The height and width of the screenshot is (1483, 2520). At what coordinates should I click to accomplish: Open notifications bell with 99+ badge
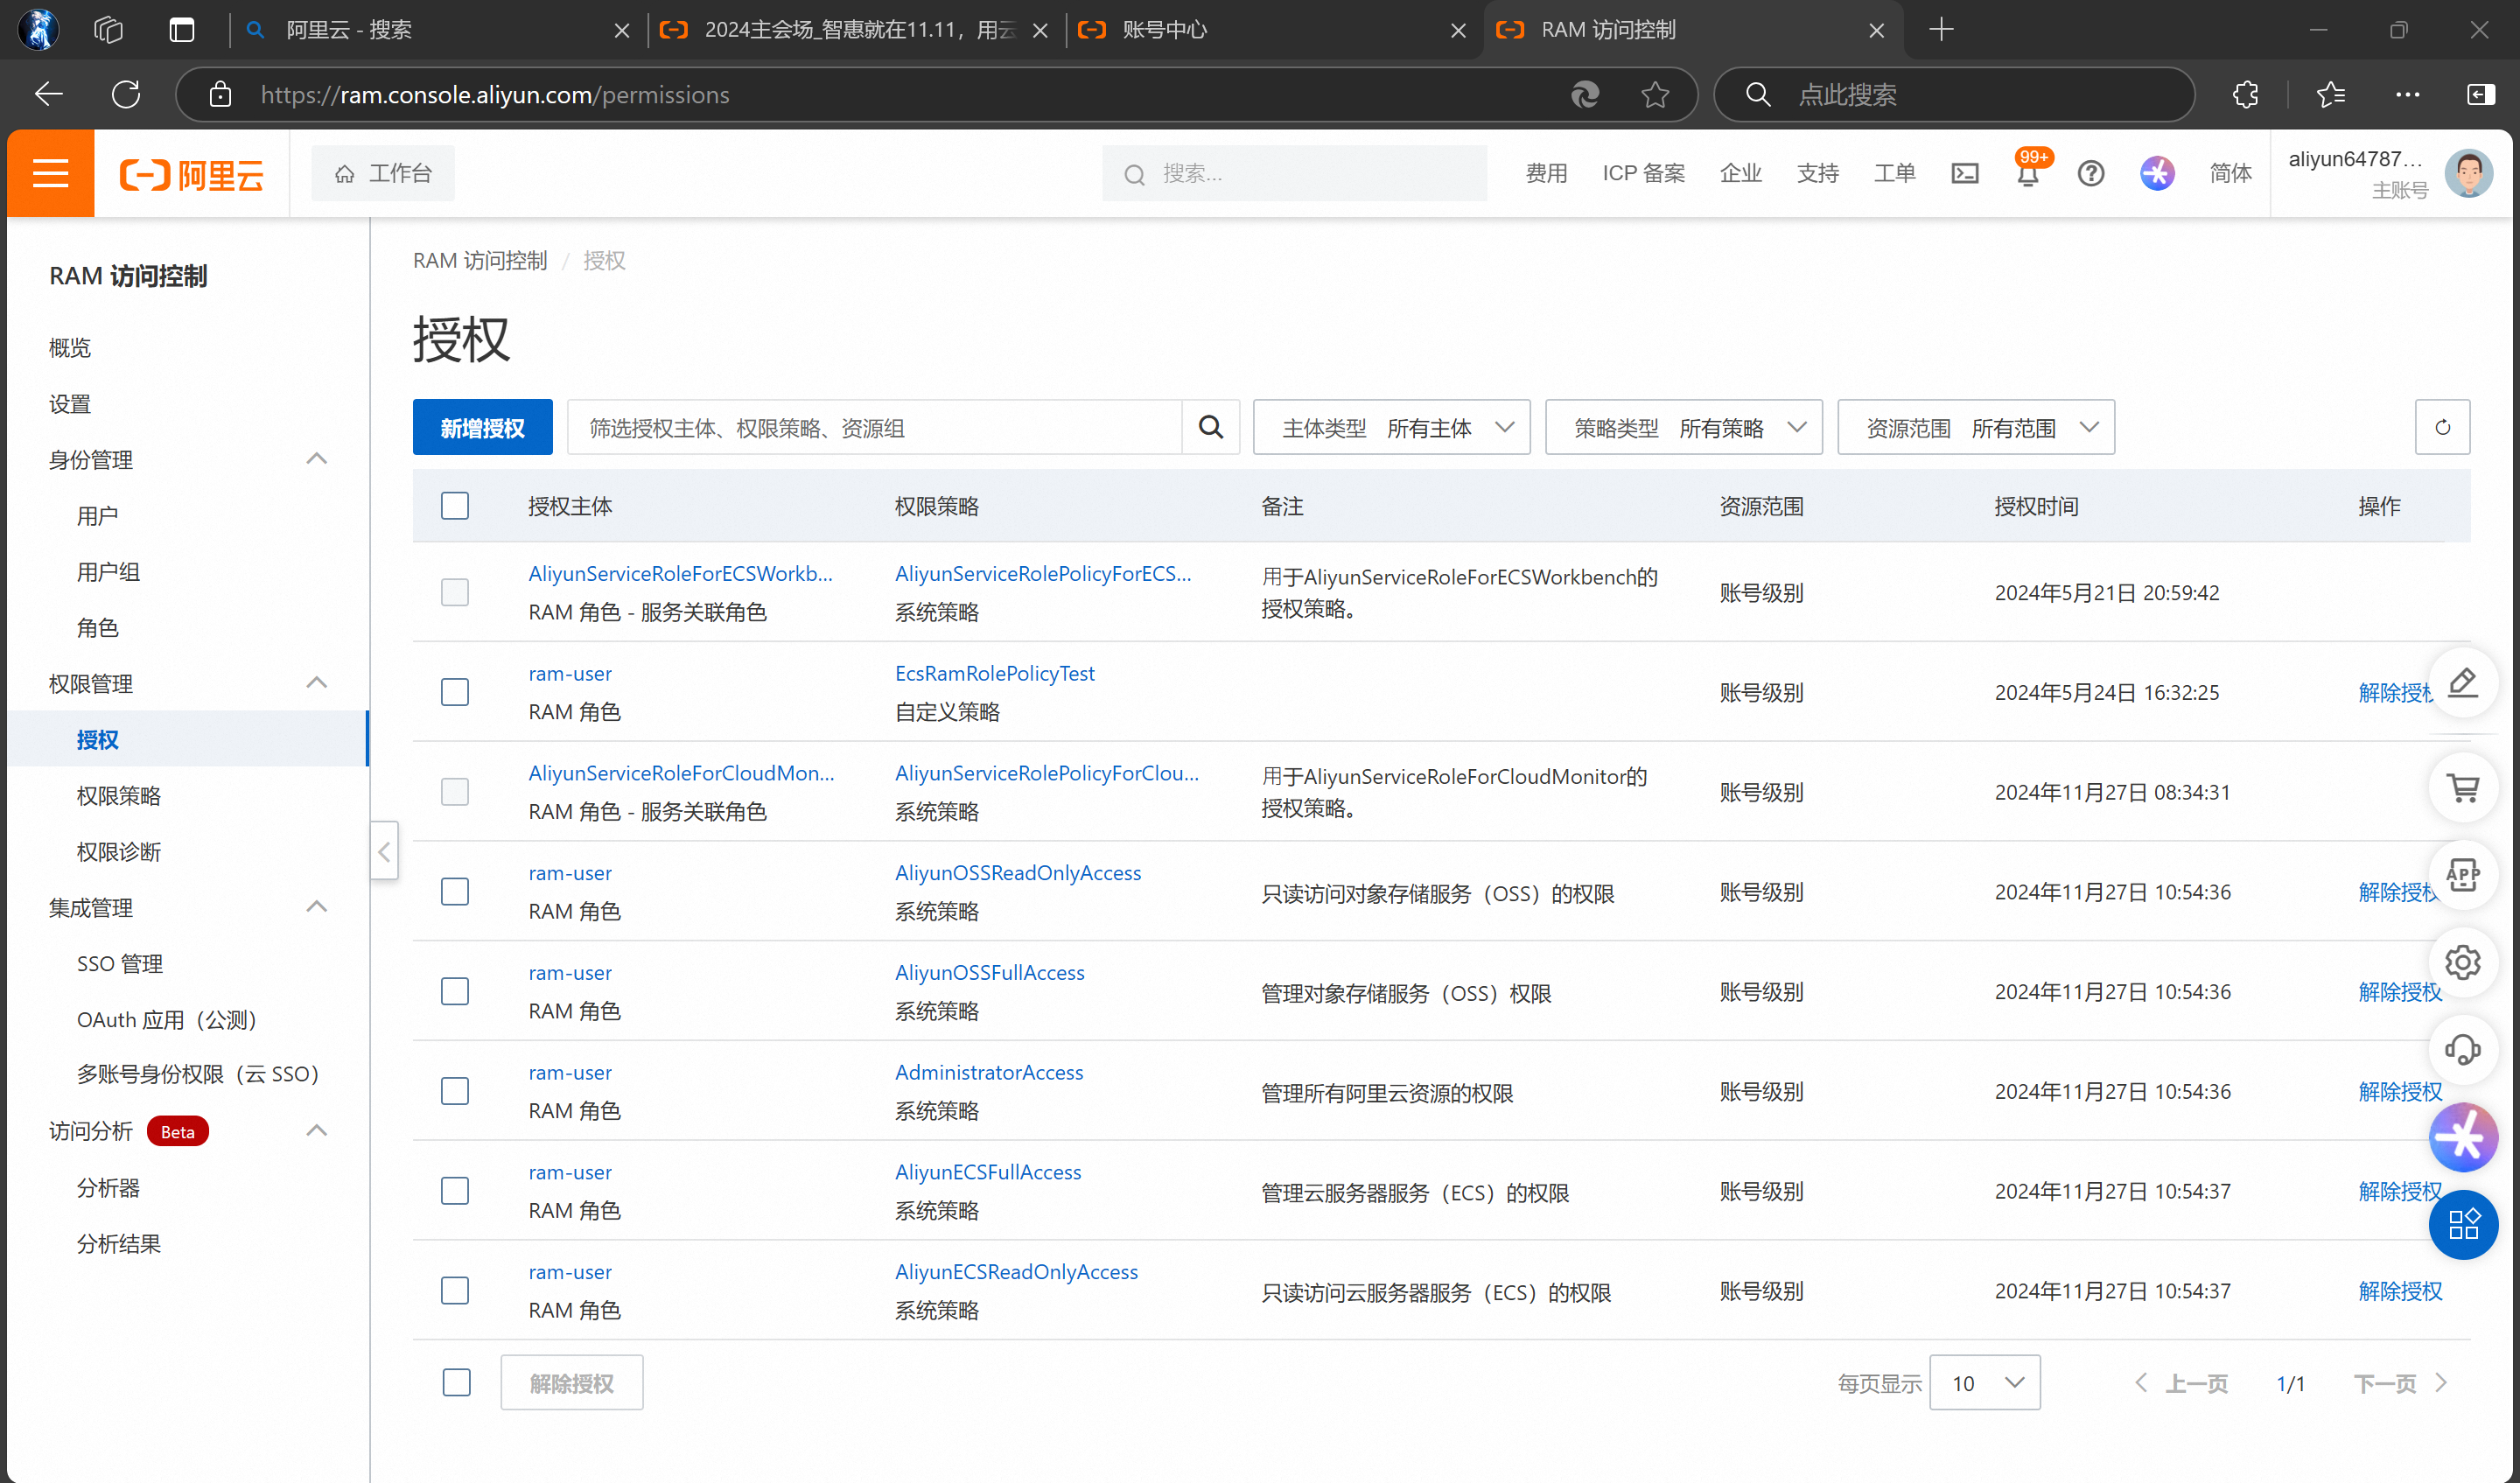2027,173
